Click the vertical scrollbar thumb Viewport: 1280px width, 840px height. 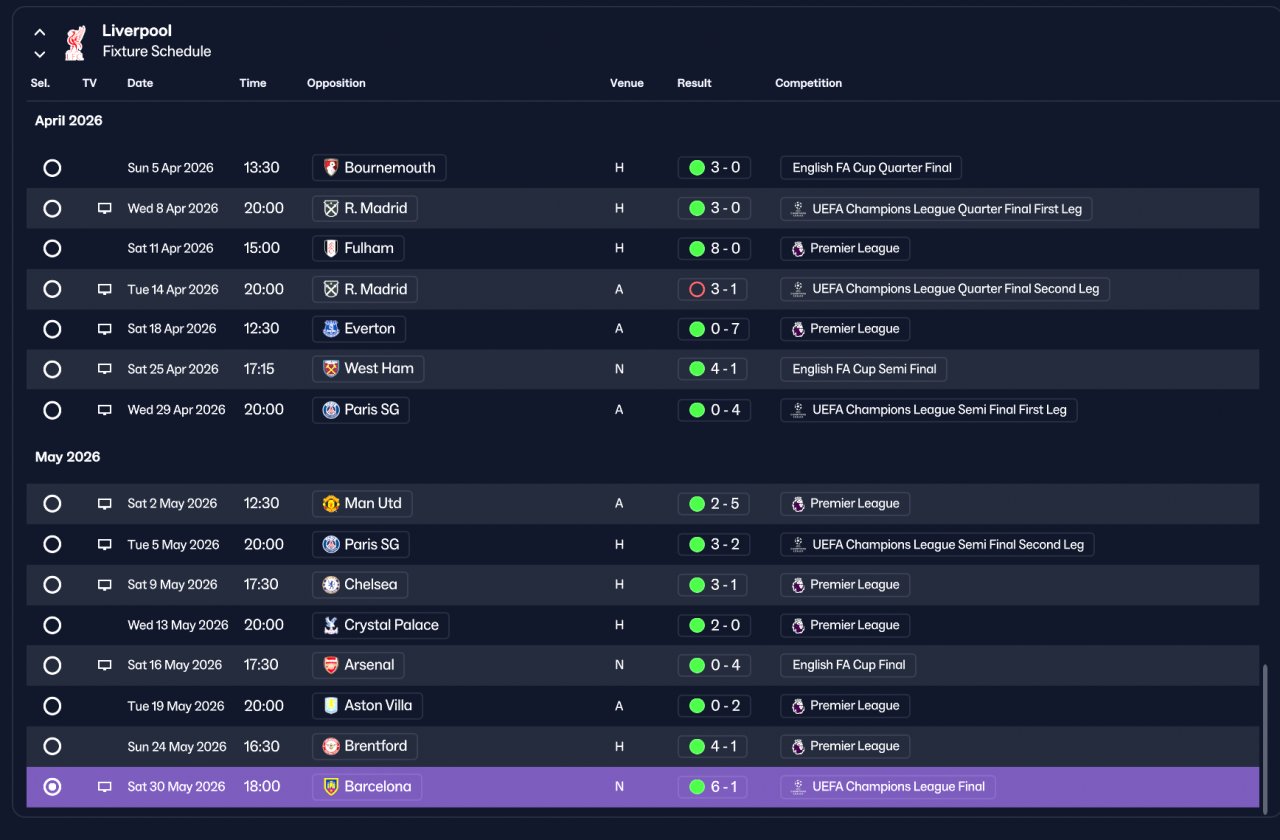[1265, 734]
